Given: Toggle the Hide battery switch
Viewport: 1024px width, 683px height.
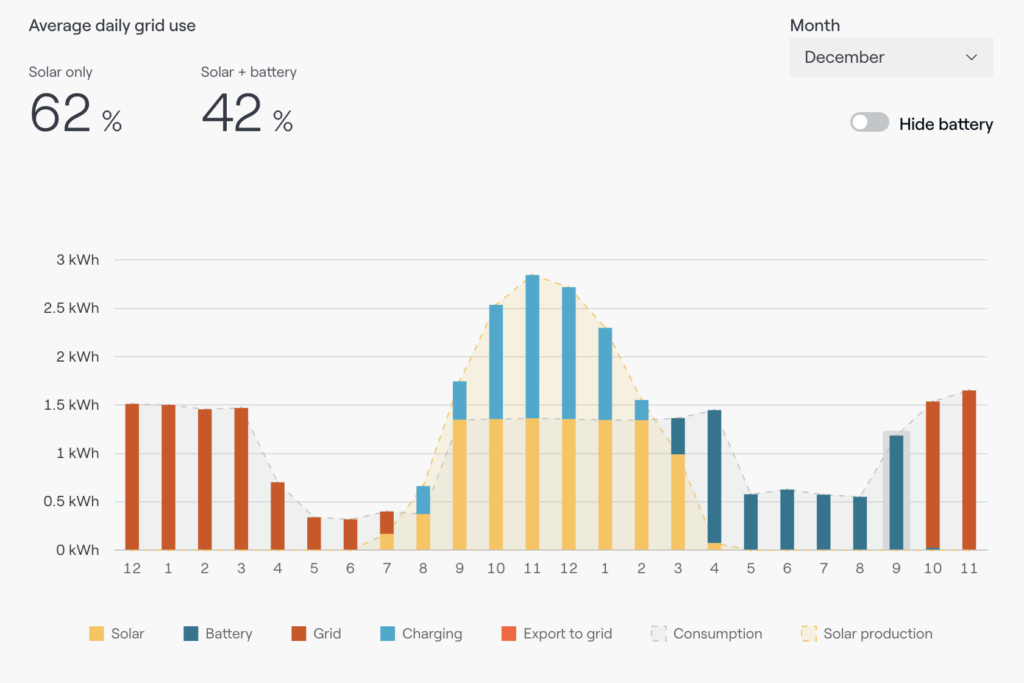Looking at the screenshot, I should pos(869,123).
